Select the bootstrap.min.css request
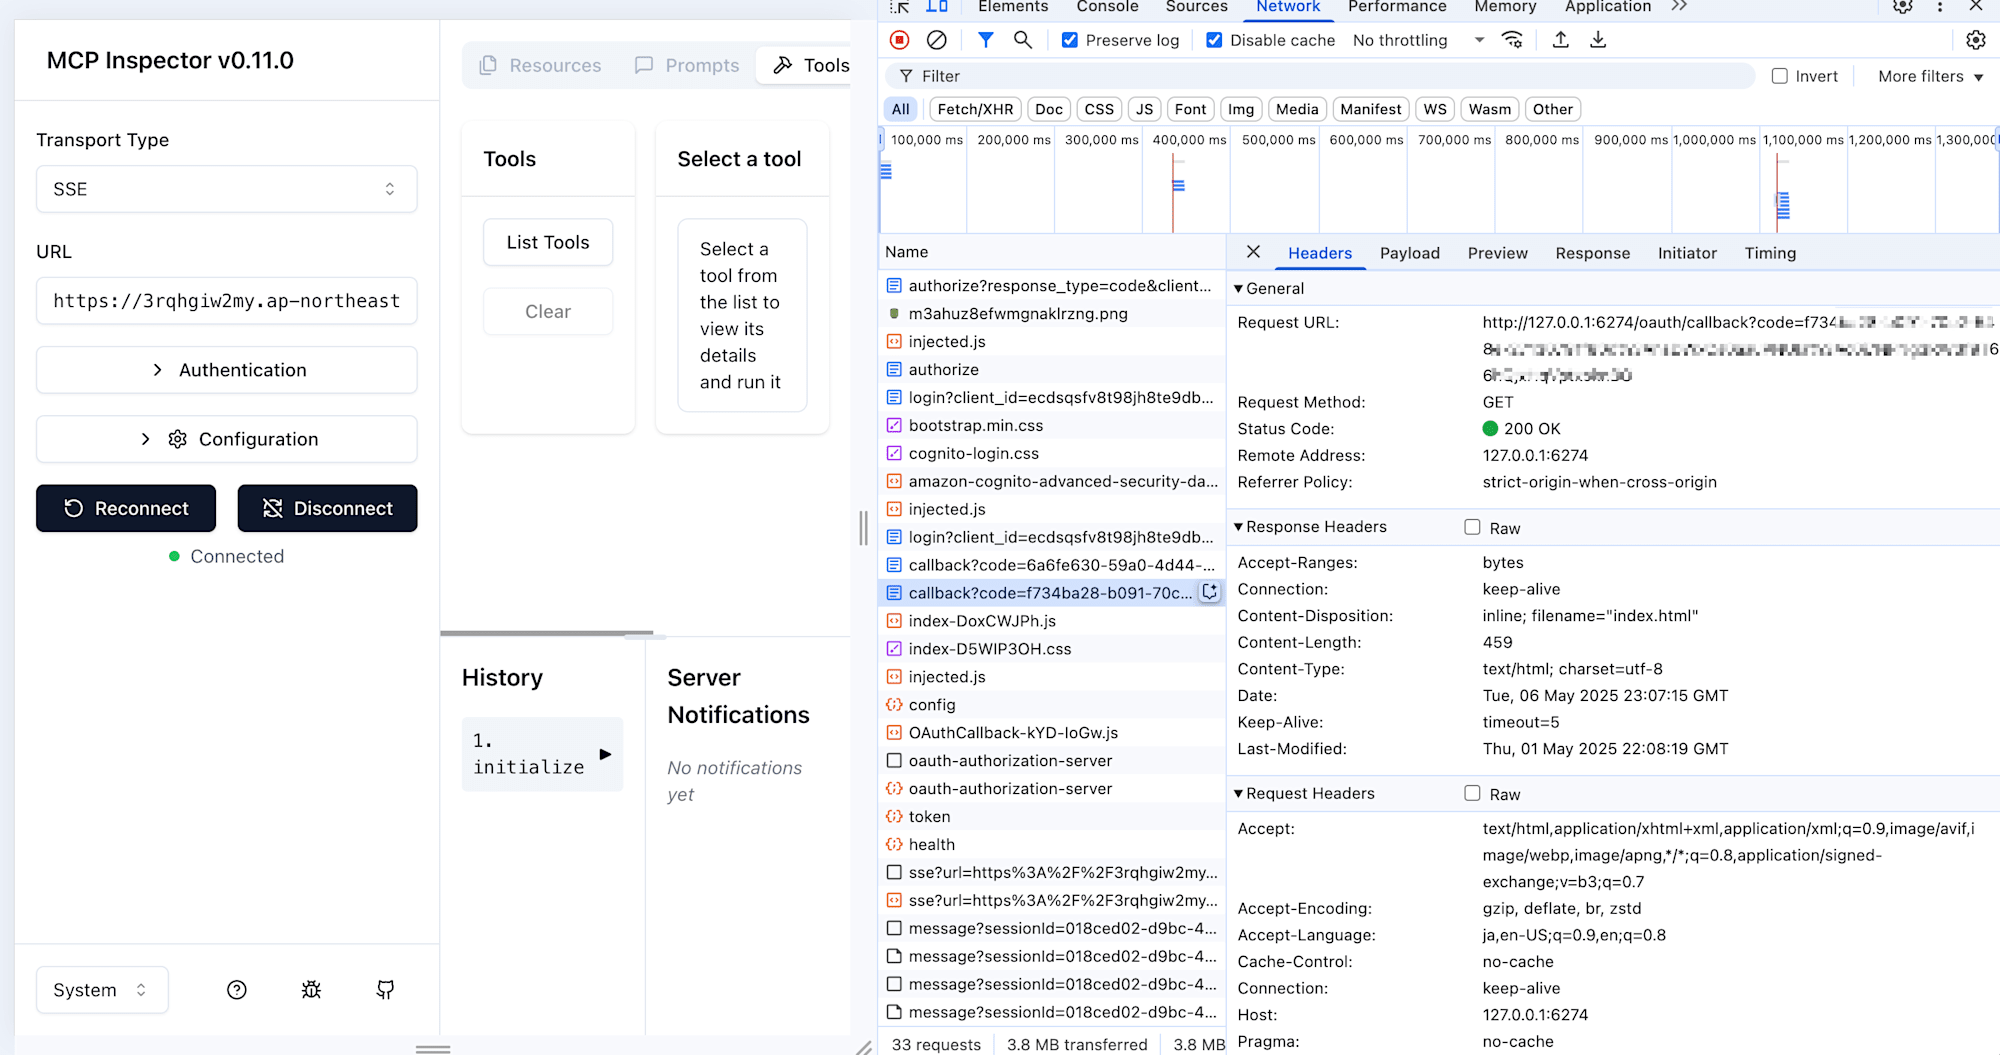This screenshot has width=2000, height=1055. click(x=1052, y=425)
